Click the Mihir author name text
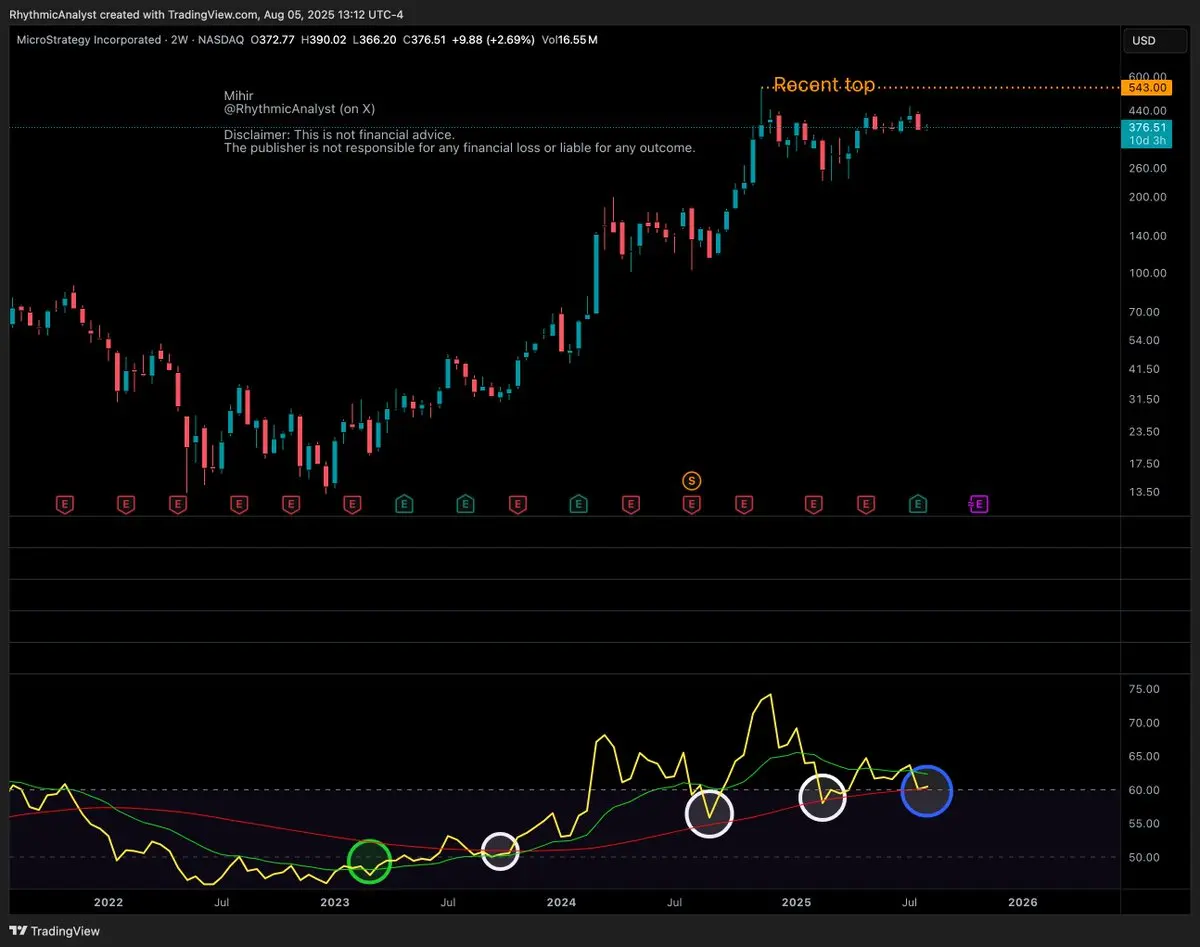Image resolution: width=1200 pixels, height=947 pixels. (x=238, y=95)
